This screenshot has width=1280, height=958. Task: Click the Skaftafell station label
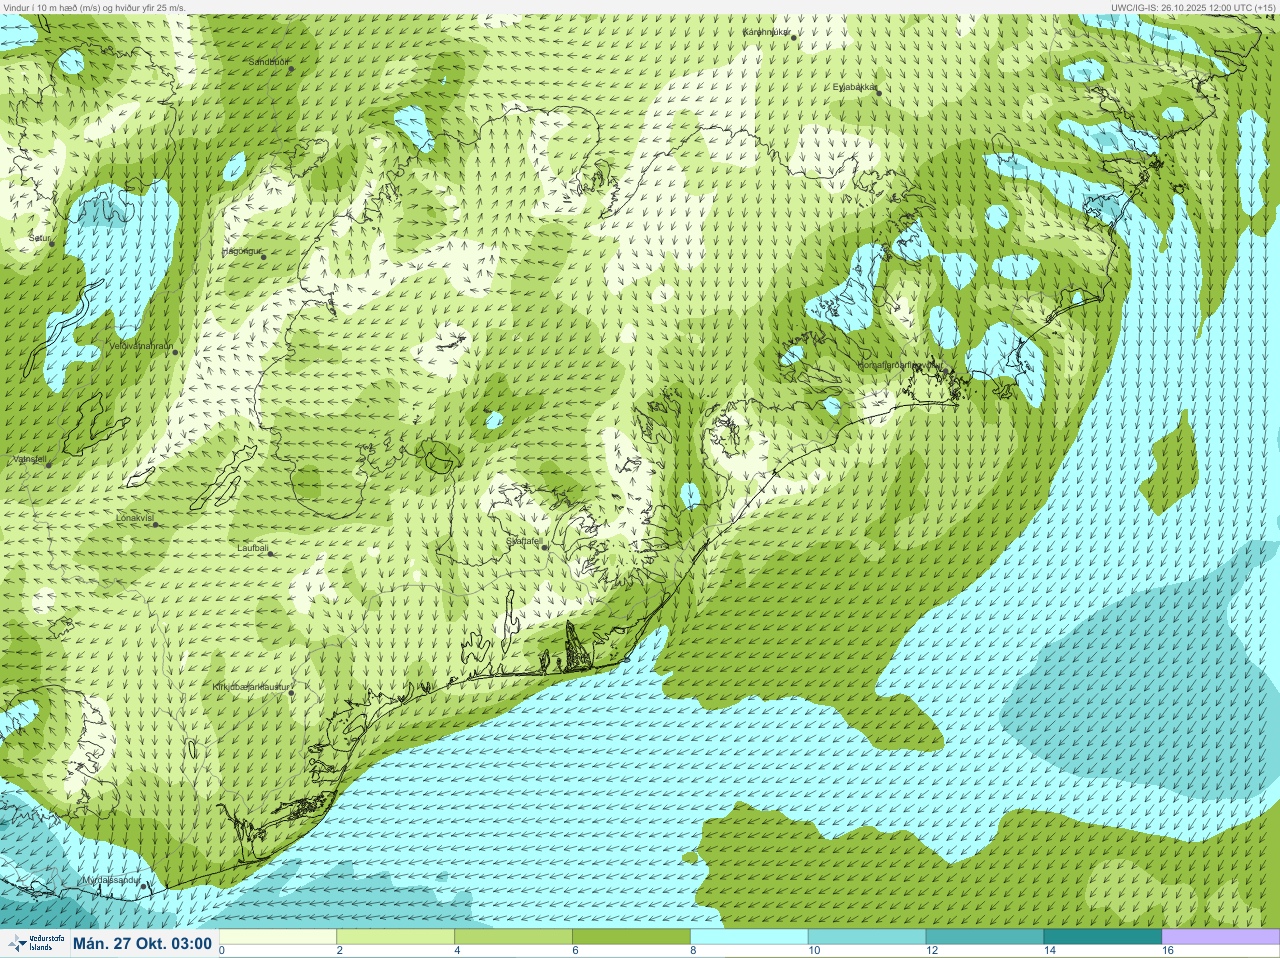(524, 541)
